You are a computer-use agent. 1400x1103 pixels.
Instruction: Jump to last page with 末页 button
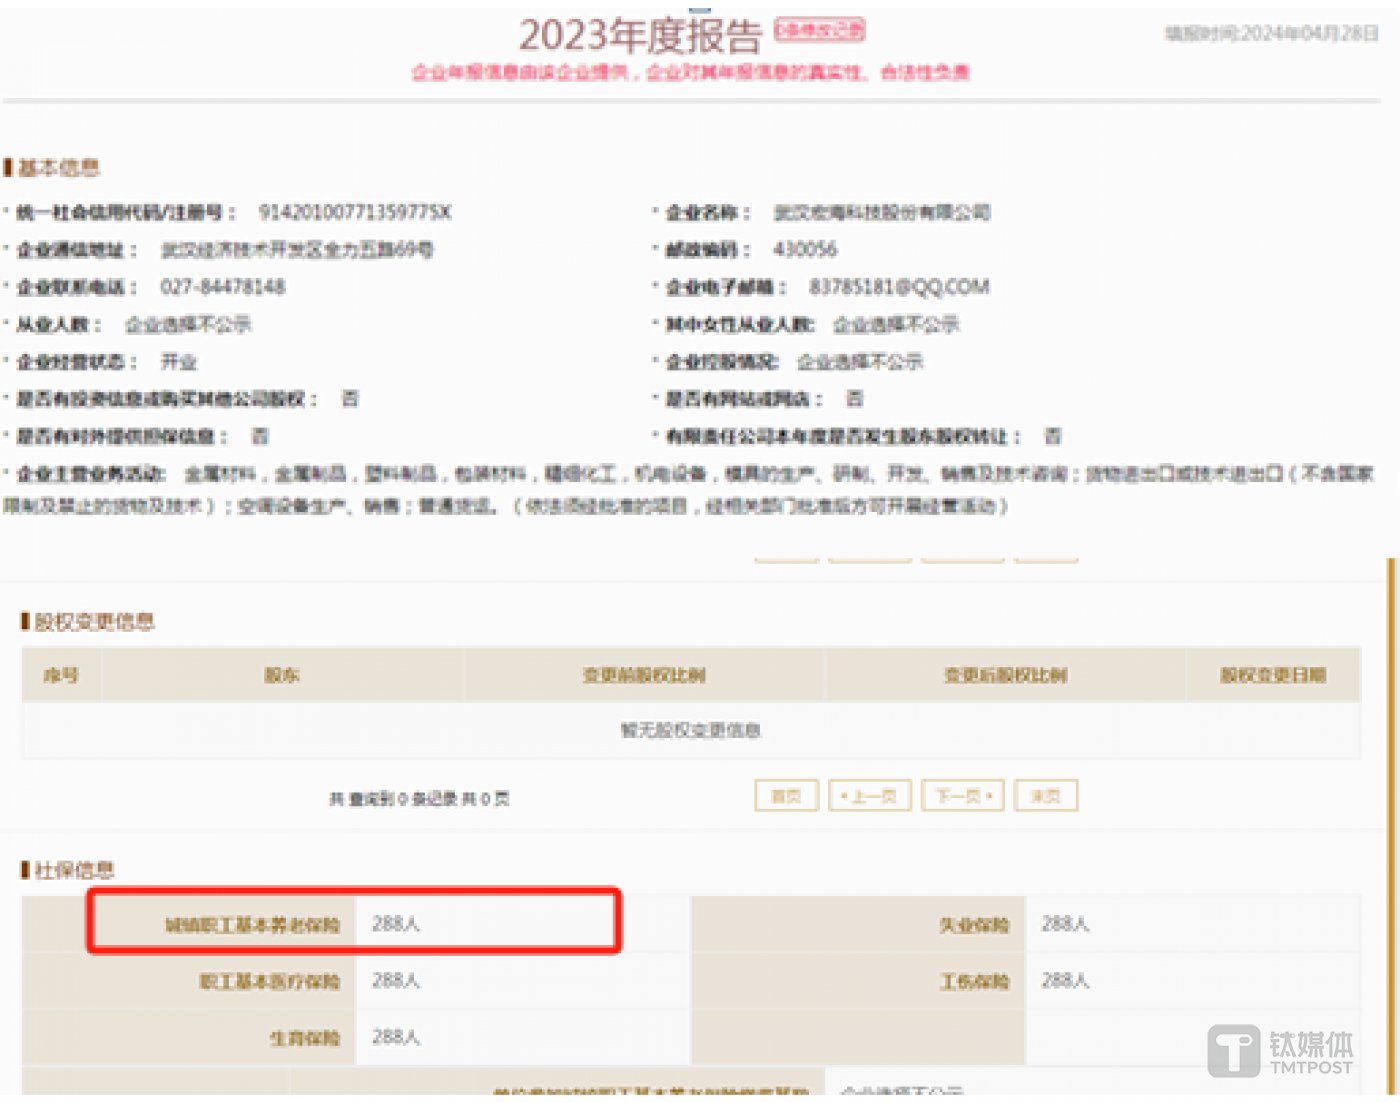[1045, 796]
